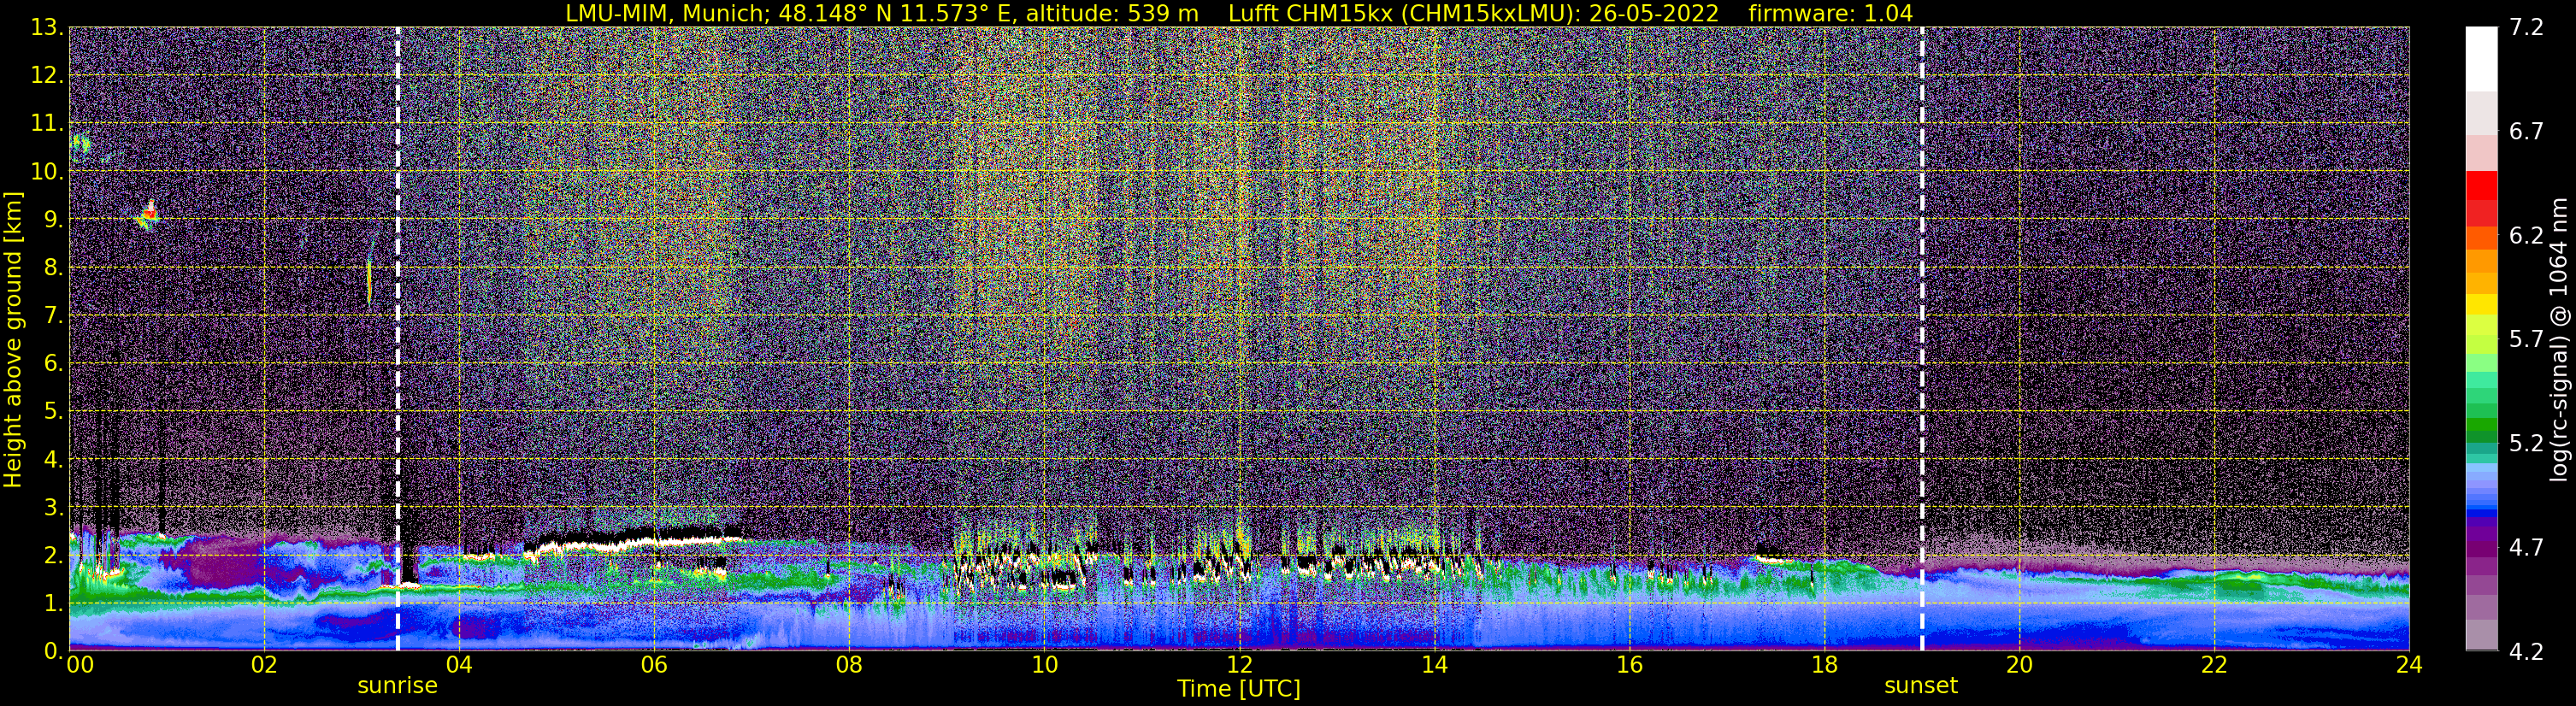Viewport: 2576px width, 706px height.
Task: Click the 'sunrise' label below the axis
Action: [397, 686]
